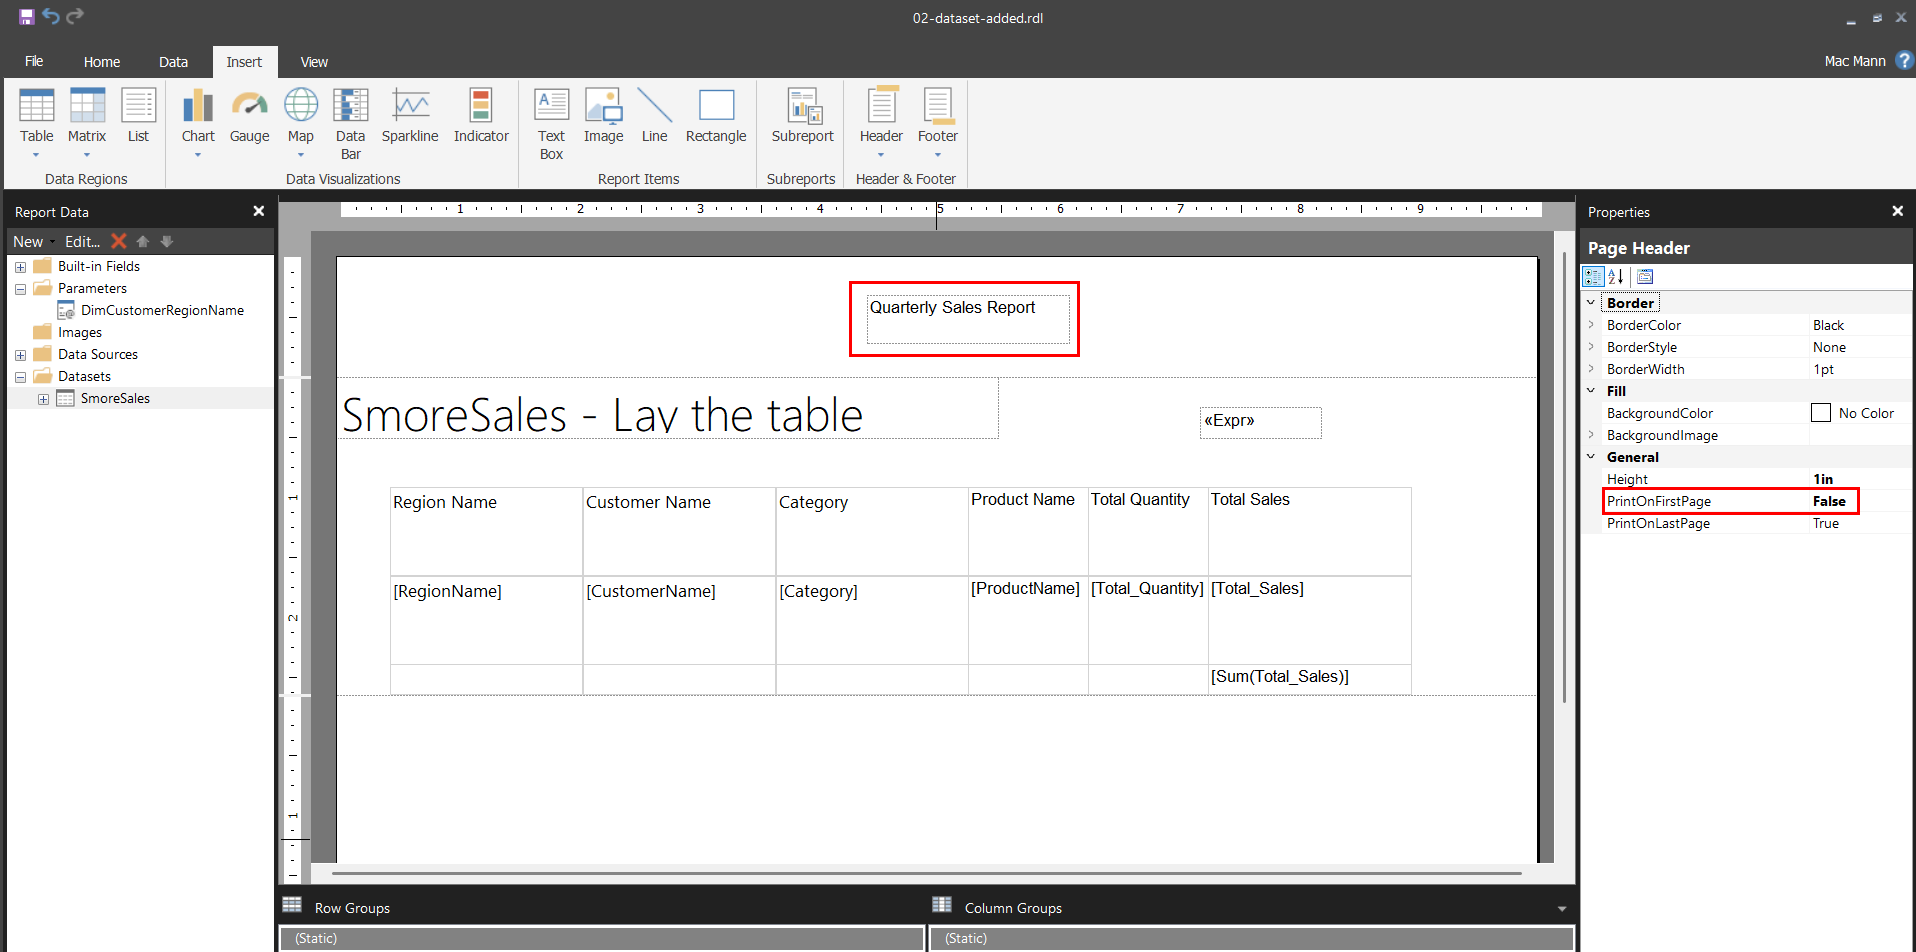This screenshot has height=952, width=1916.
Task: Open the File menu
Action: pos(34,61)
